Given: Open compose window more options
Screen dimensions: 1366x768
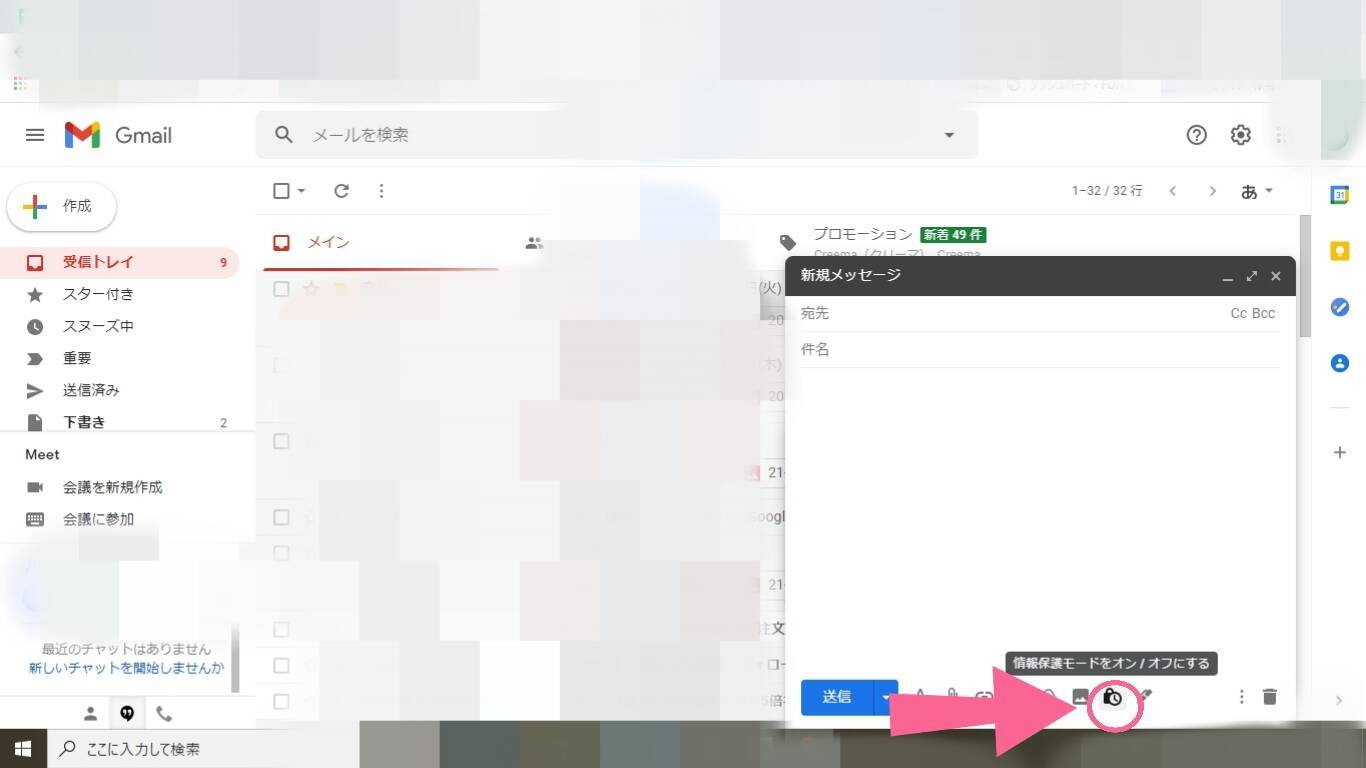Looking at the screenshot, I should coord(1241,697).
